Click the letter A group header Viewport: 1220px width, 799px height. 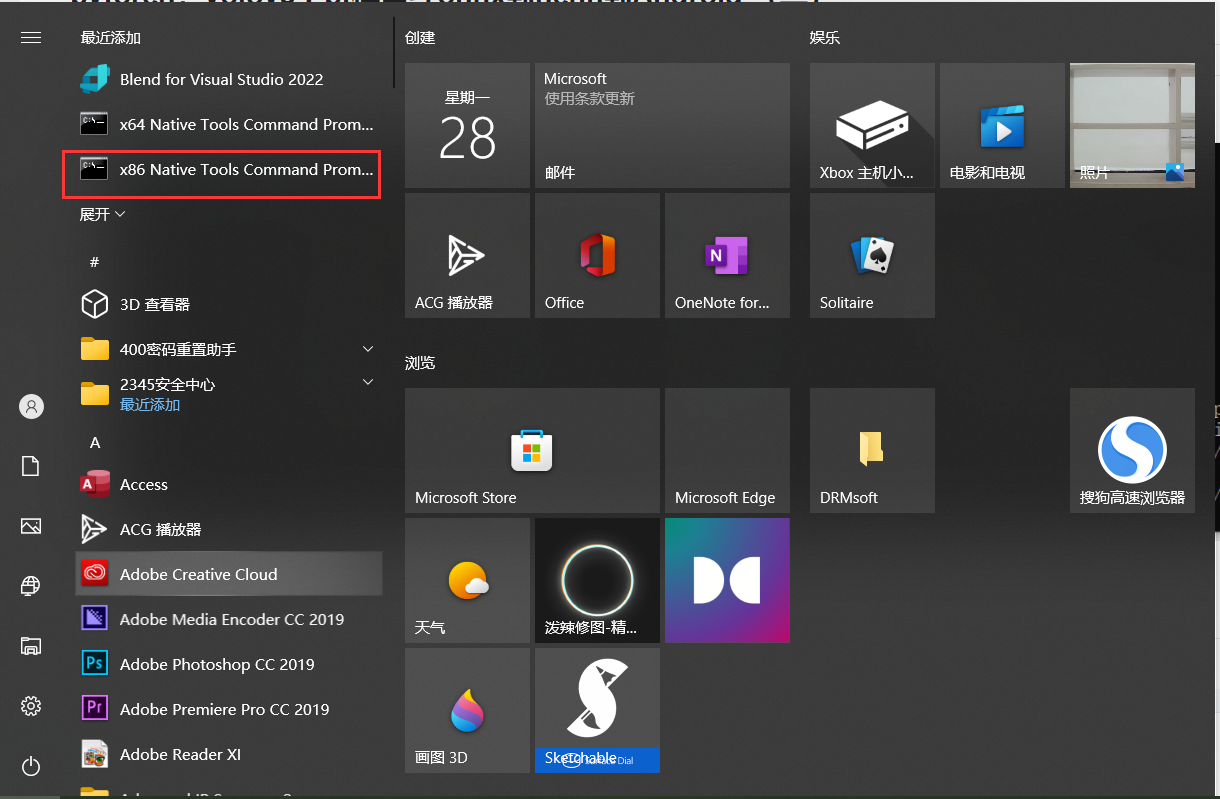click(x=95, y=442)
